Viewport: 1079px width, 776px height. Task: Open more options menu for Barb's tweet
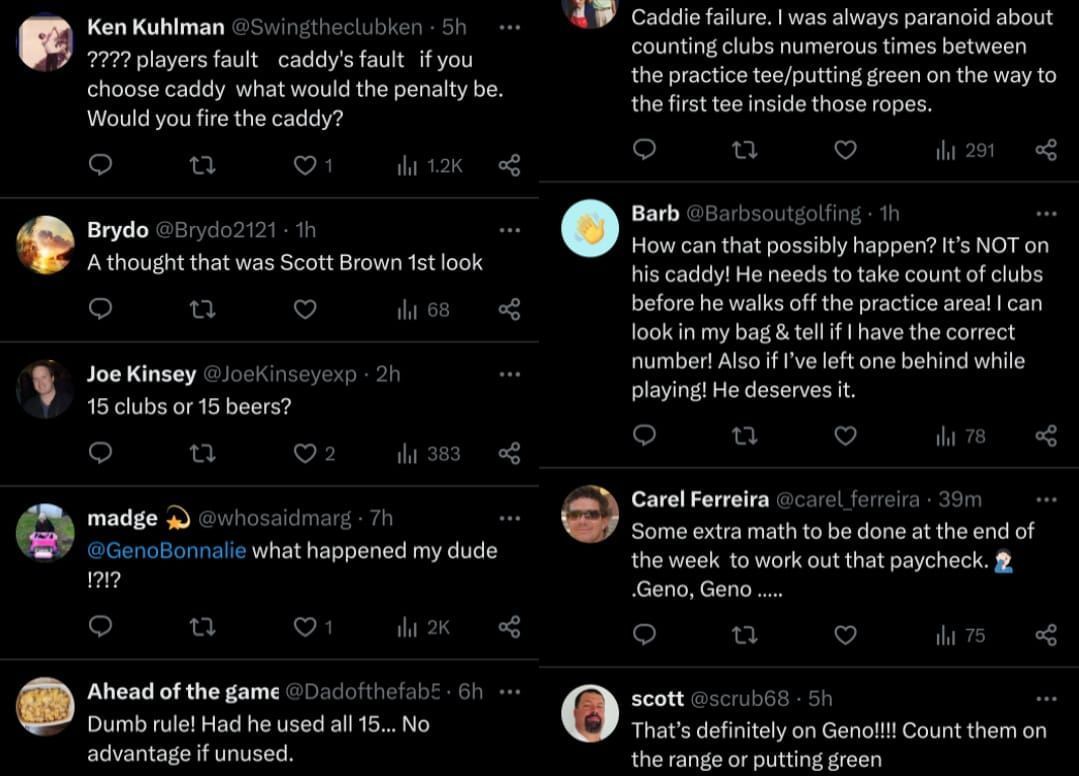click(1046, 213)
